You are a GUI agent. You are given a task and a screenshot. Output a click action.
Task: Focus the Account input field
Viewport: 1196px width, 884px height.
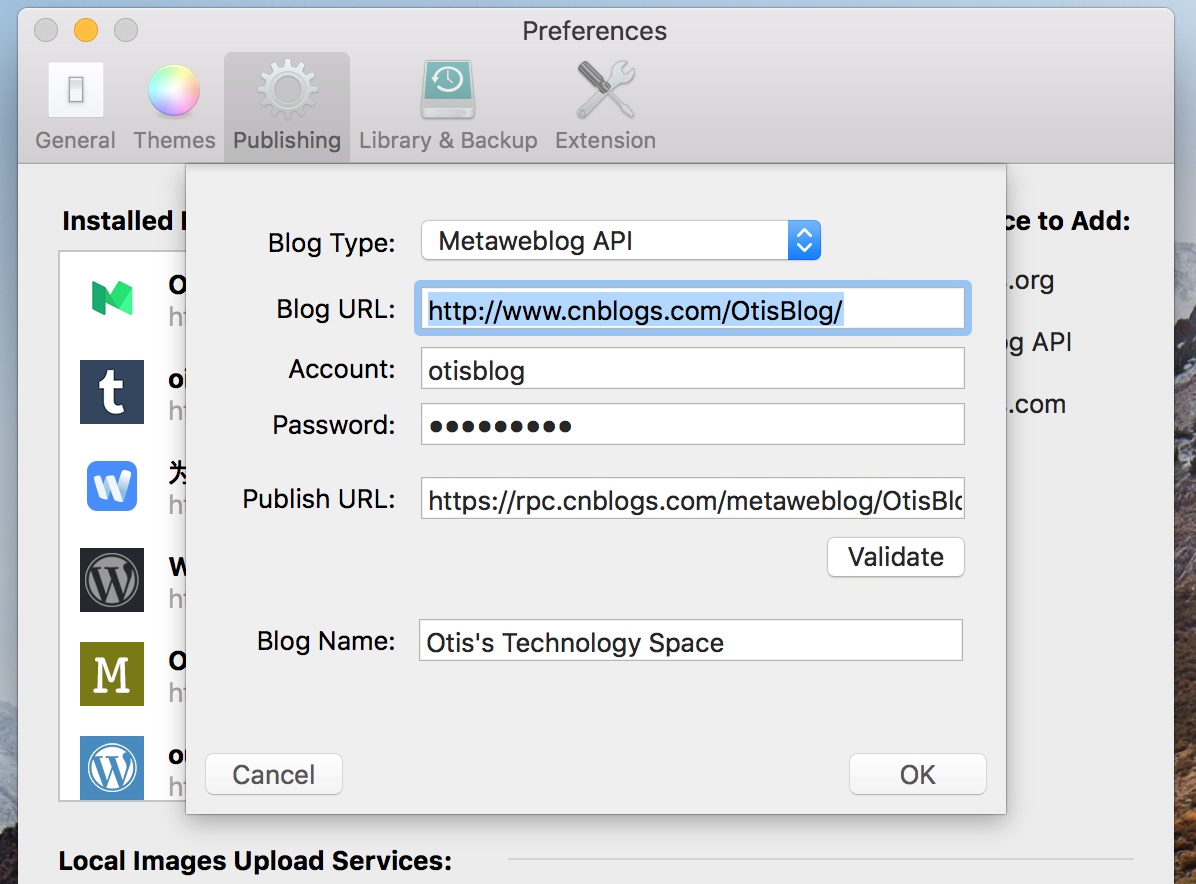point(692,370)
